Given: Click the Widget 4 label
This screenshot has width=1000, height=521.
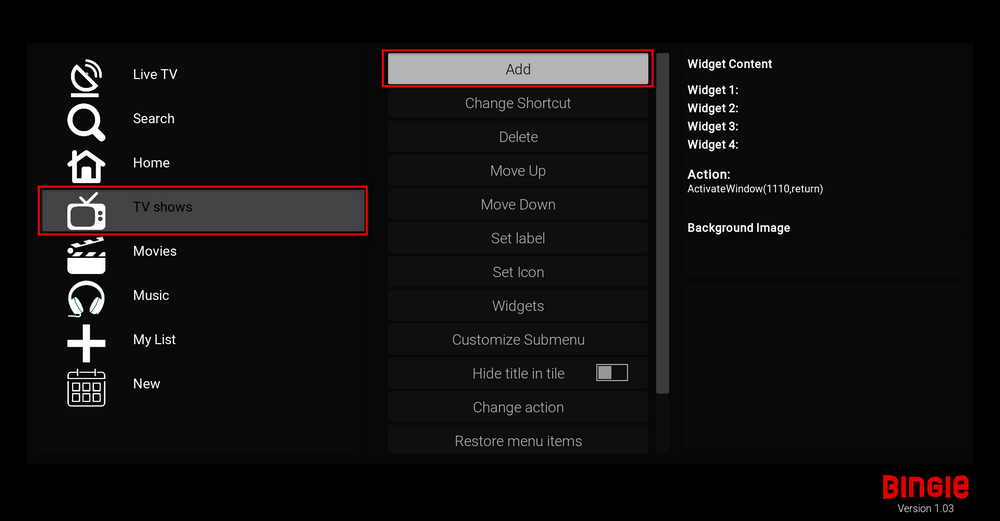Looking at the screenshot, I should pos(712,144).
